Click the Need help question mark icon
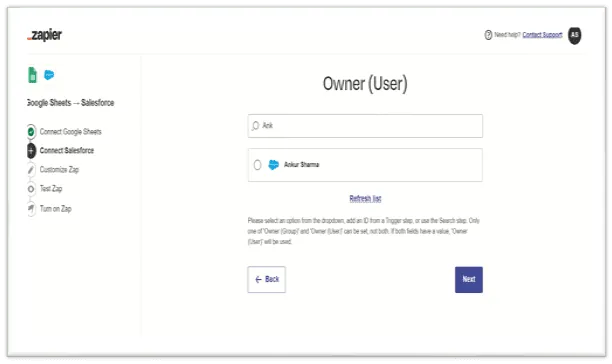Screen dimensions: 612x364 click(x=488, y=35)
